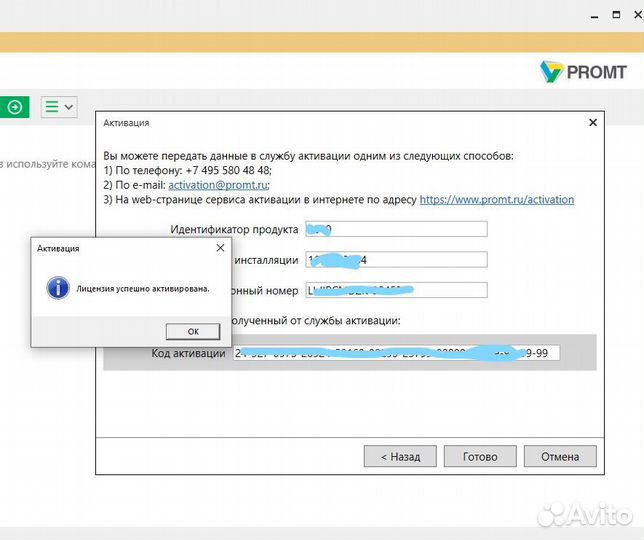Go back with the < Назад button

(400, 456)
